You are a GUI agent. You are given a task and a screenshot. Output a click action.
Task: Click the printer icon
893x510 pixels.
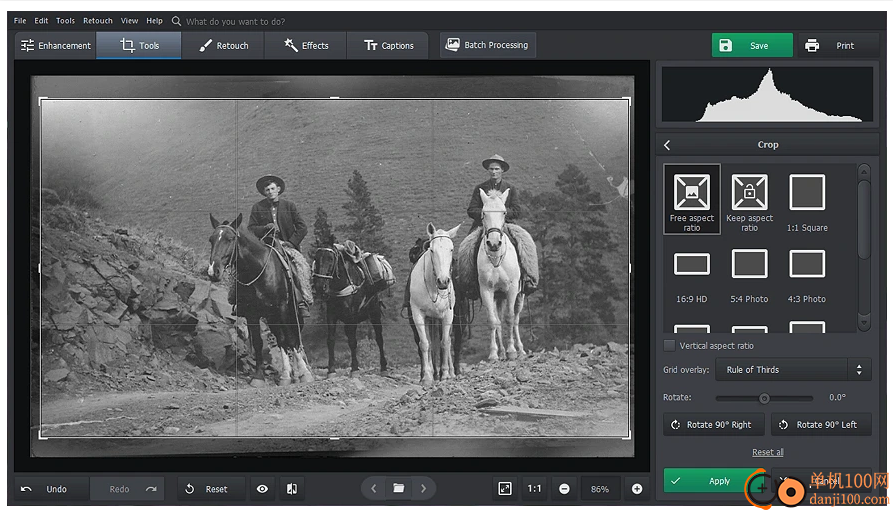point(812,46)
